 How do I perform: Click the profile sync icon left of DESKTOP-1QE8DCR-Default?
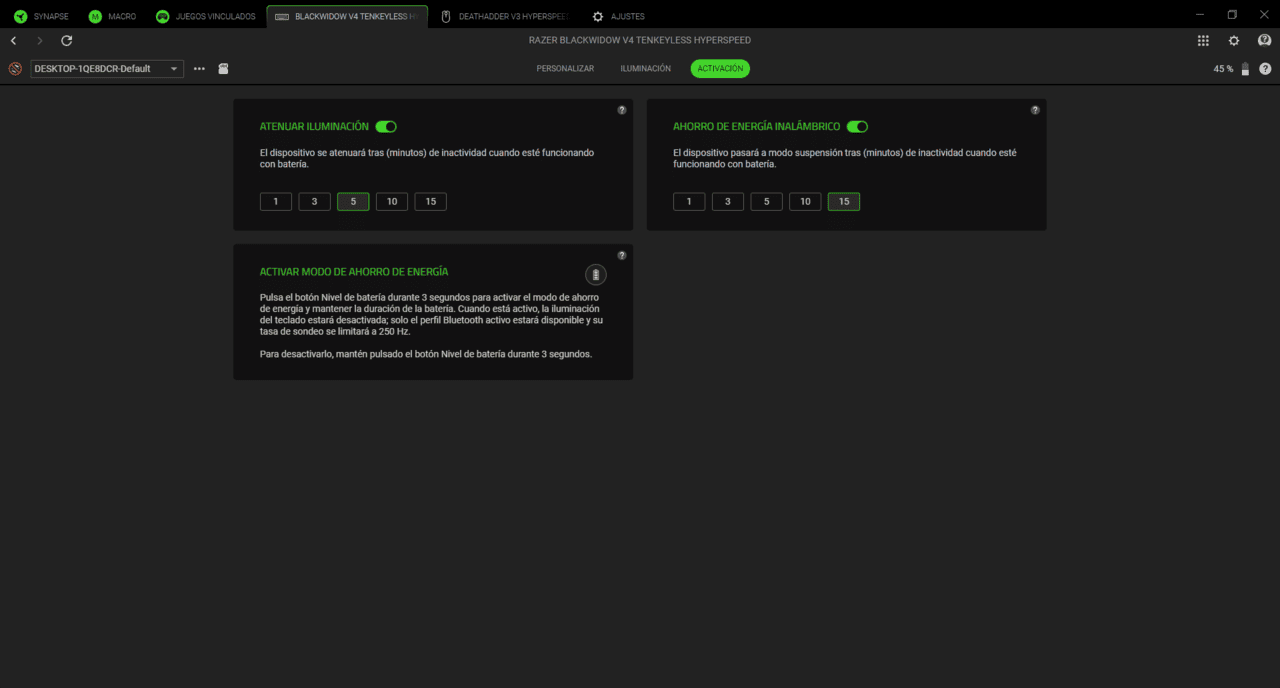15,69
